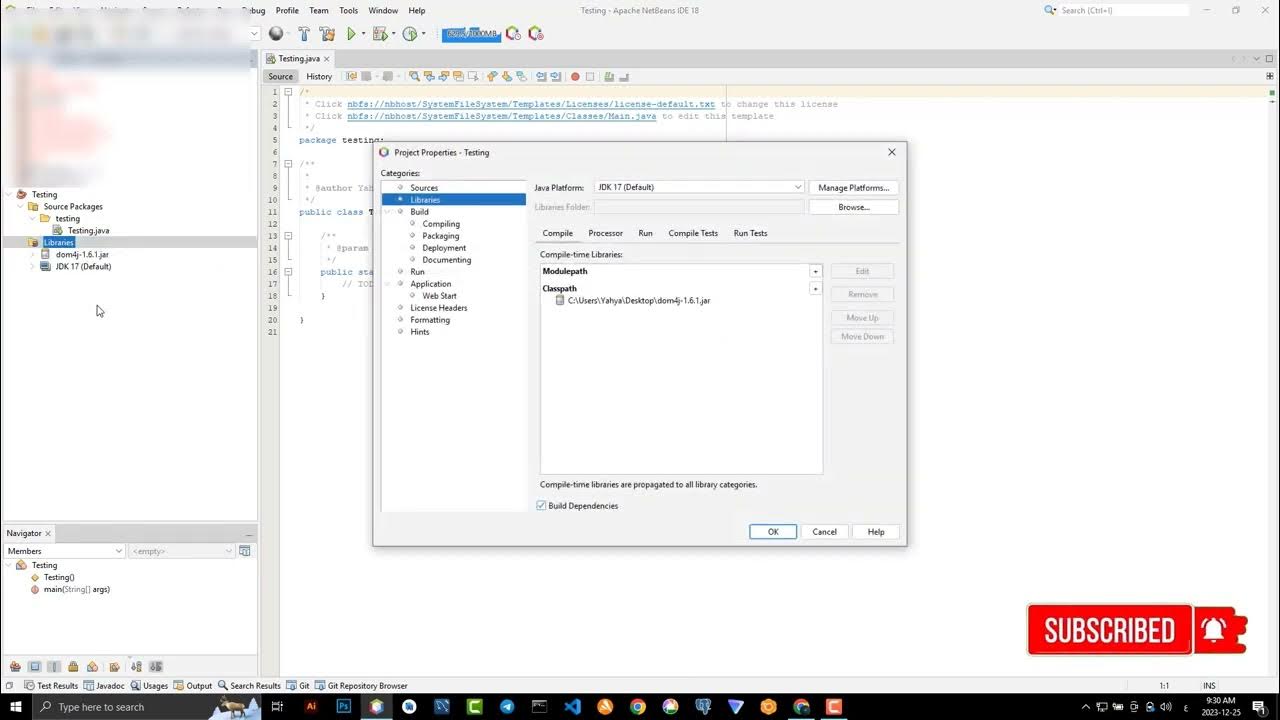Click first Navigator filter icon at bottom
The width and height of the screenshot is (1280, 720).
click(x=14, y=667)
